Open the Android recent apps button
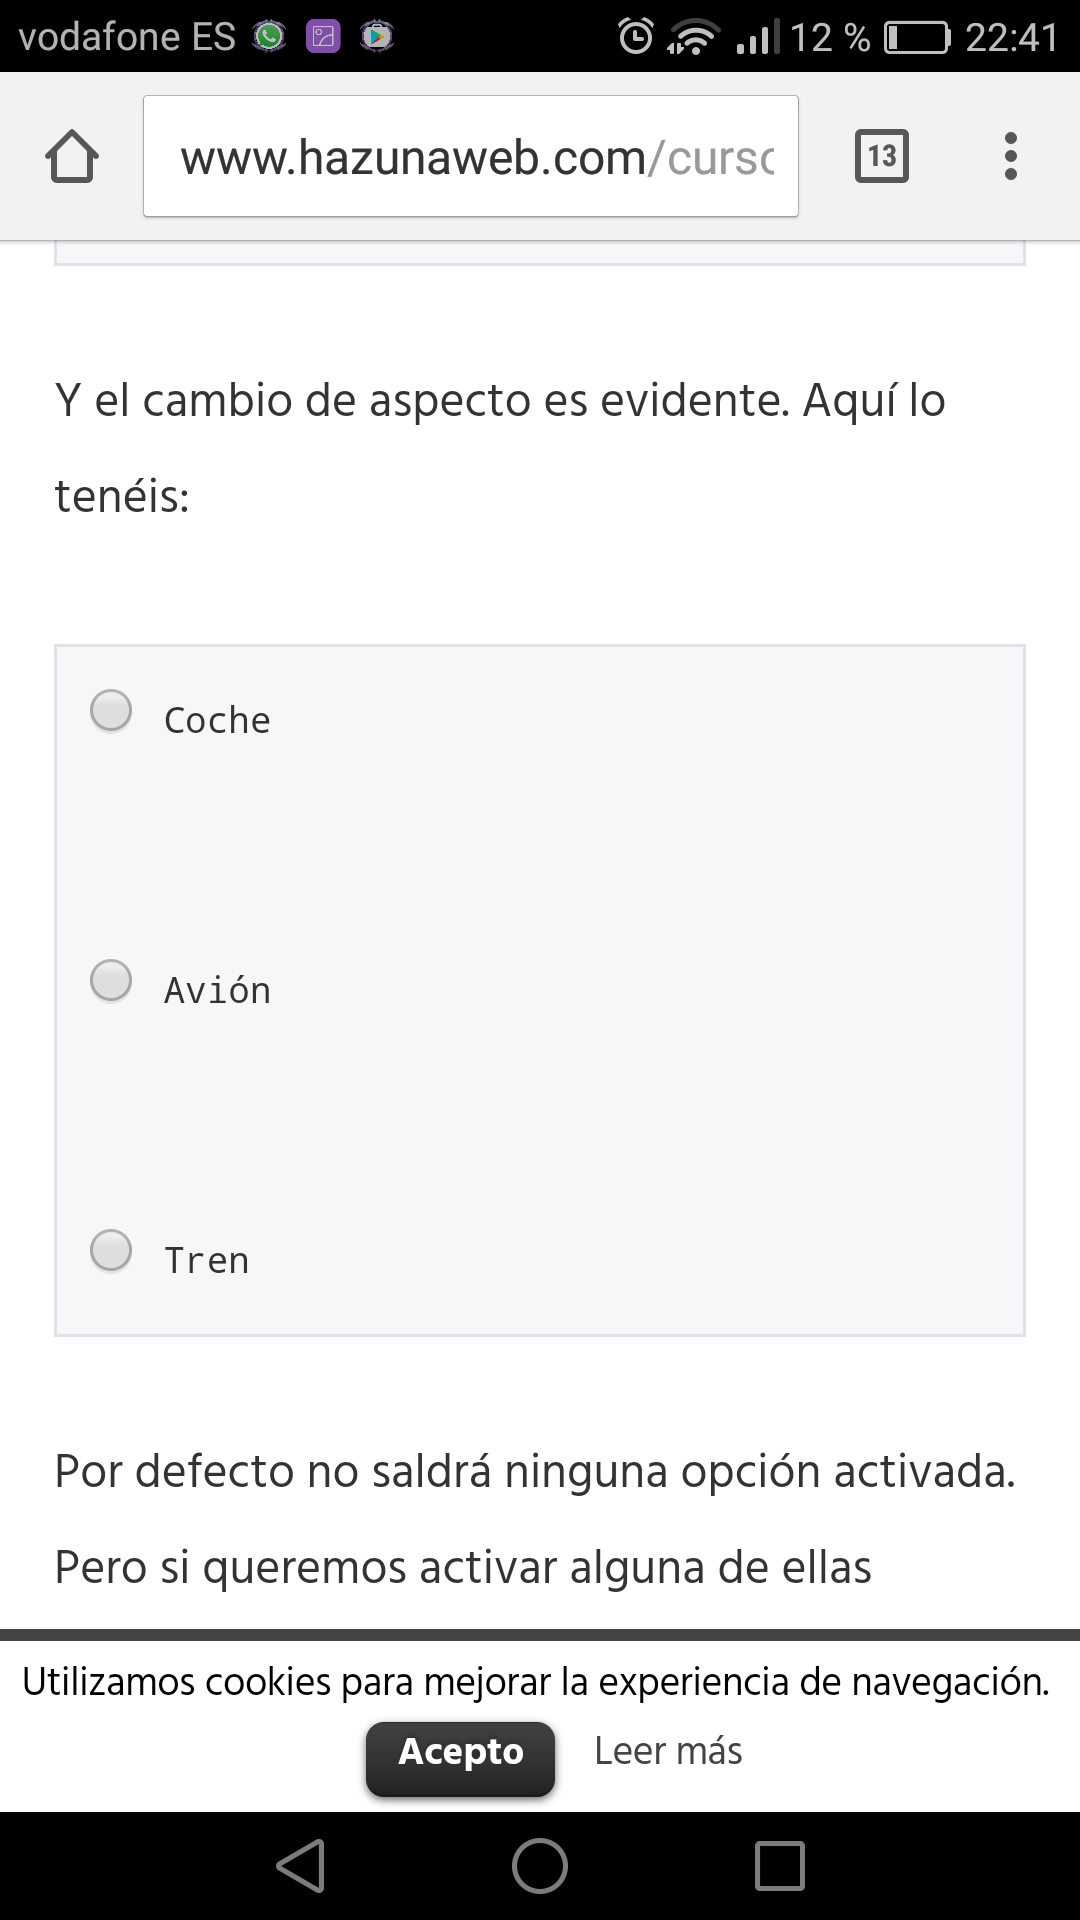The width and height of the screenshot is (1080, 1920). click(780, 1866)
